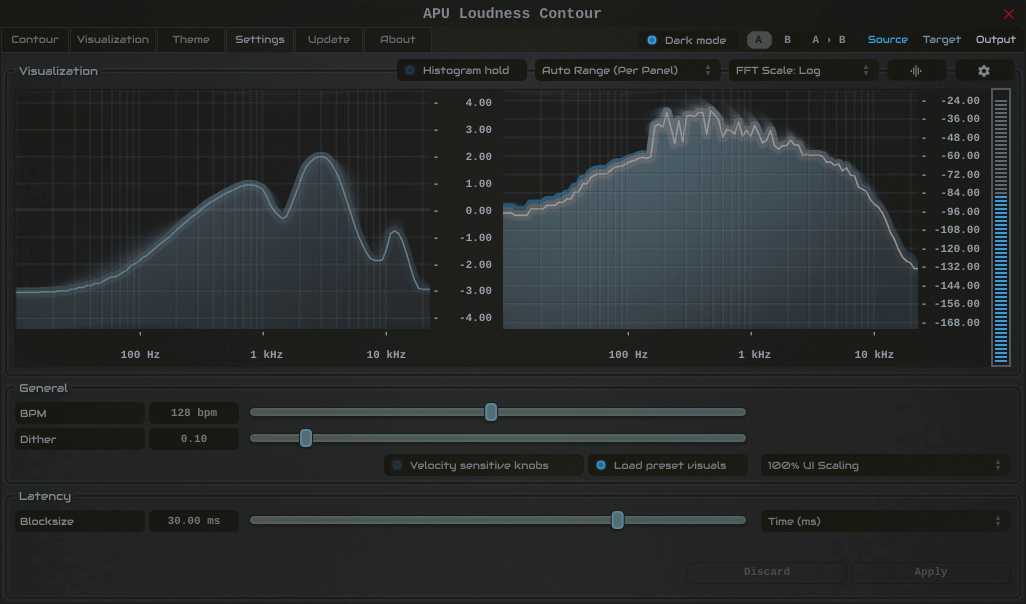Click the BPM slider handle
The width and height of the screenshot is (1026, 604).
(491, 412)
